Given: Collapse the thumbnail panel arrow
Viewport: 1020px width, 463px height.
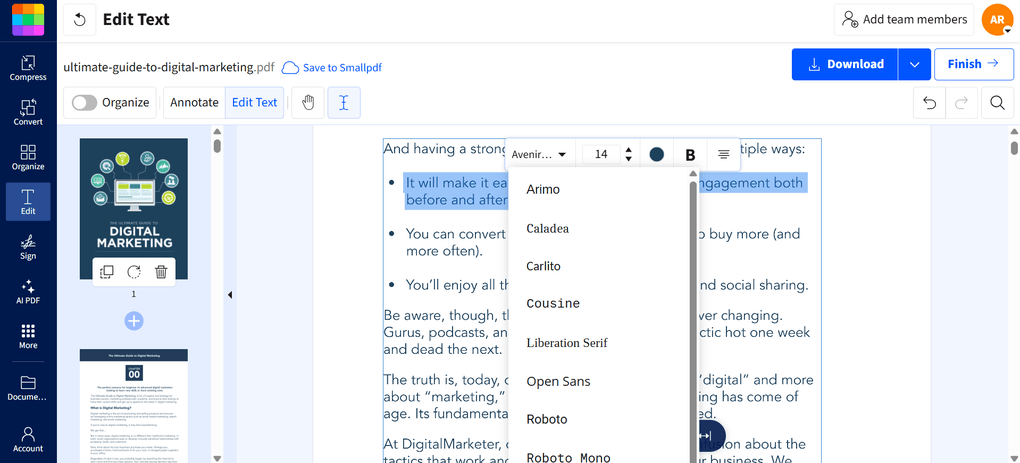Looking at the screenshot, I should click(230, 295).
